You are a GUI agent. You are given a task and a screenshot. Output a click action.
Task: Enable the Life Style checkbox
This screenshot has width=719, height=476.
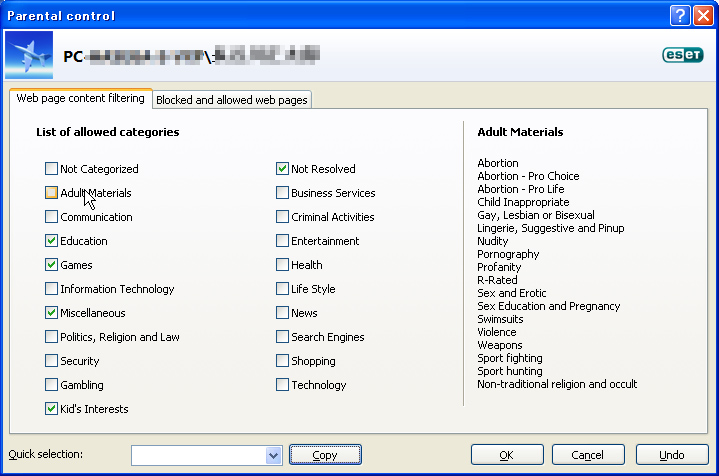pos(282,288)
